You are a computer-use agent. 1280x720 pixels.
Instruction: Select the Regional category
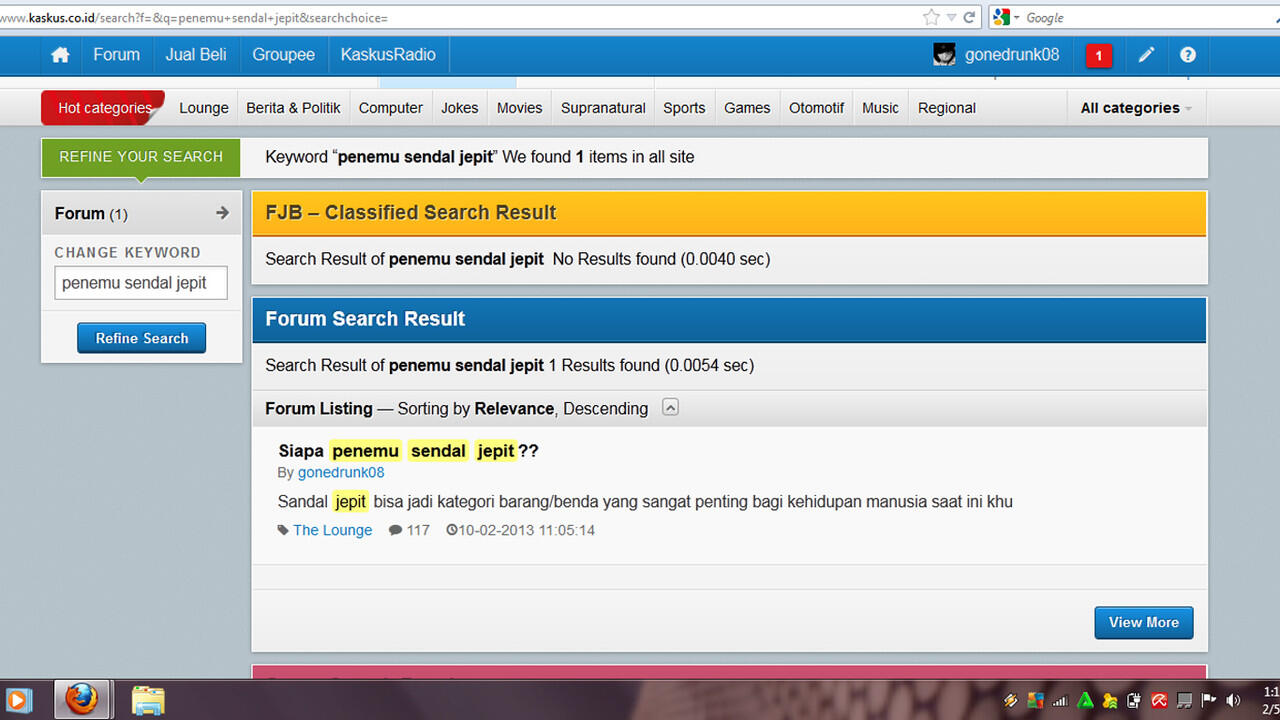947,108
